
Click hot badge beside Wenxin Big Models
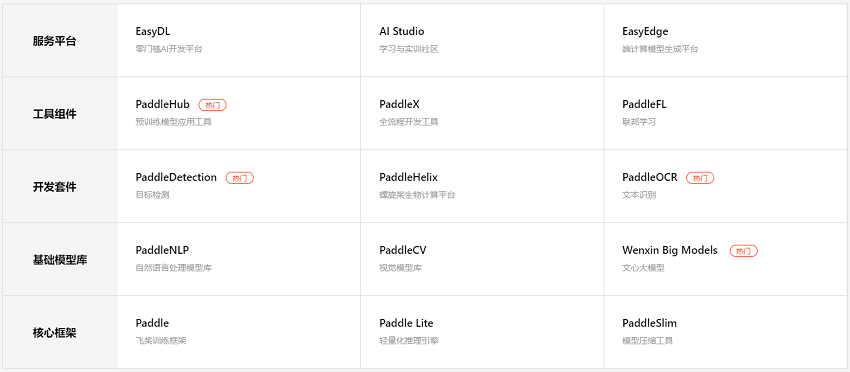tap(744, 251)
